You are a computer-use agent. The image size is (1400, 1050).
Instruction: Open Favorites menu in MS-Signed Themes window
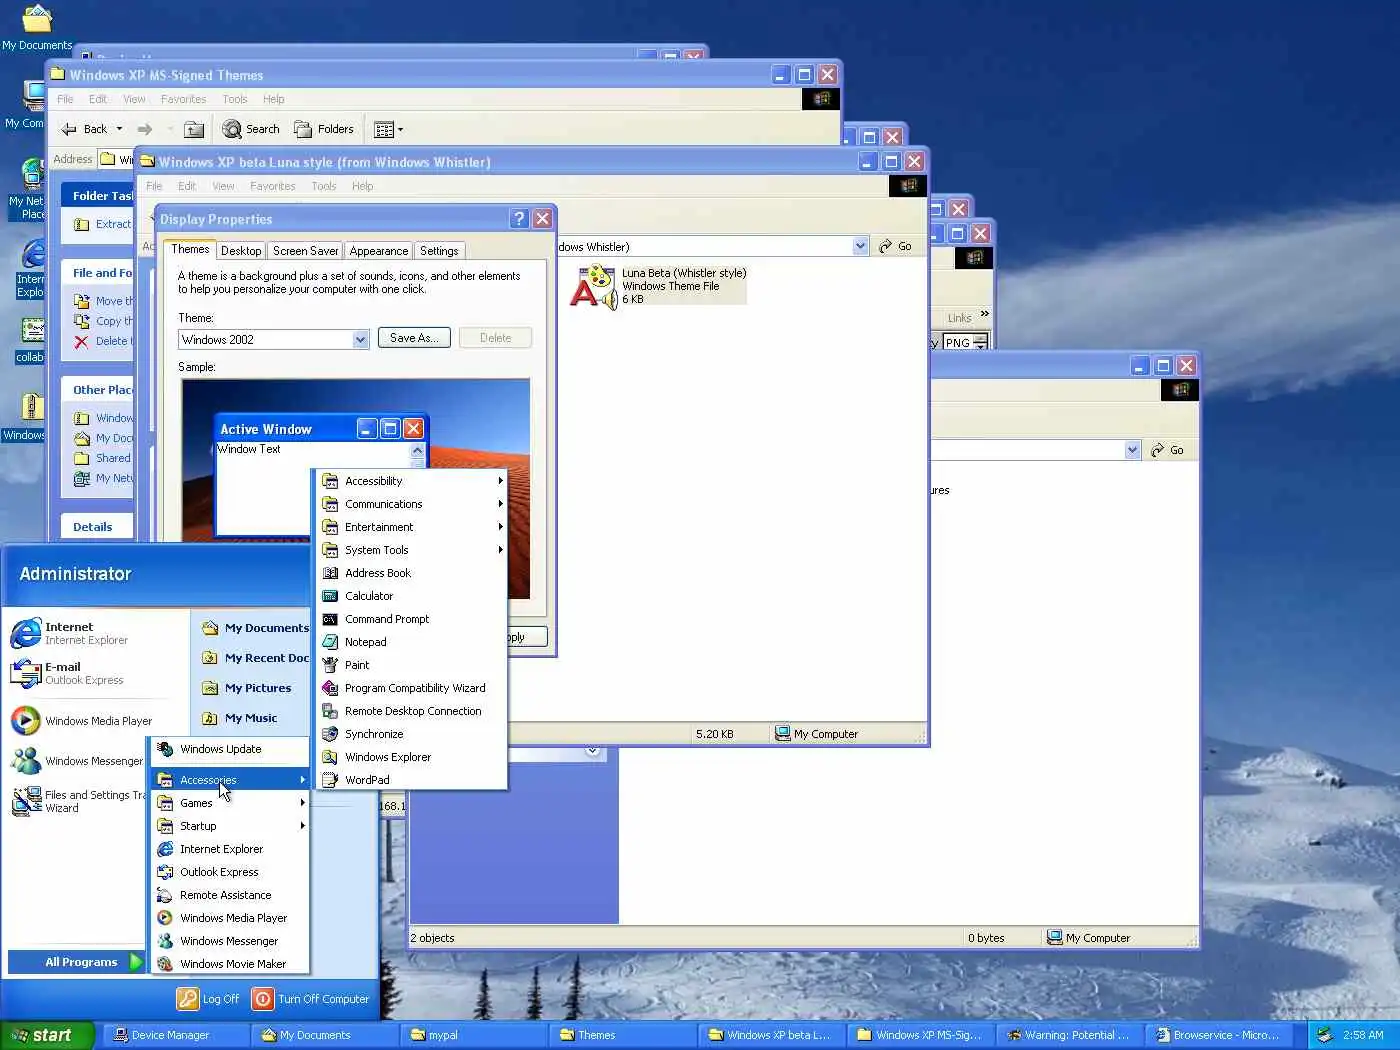click(x=183, y=99)
